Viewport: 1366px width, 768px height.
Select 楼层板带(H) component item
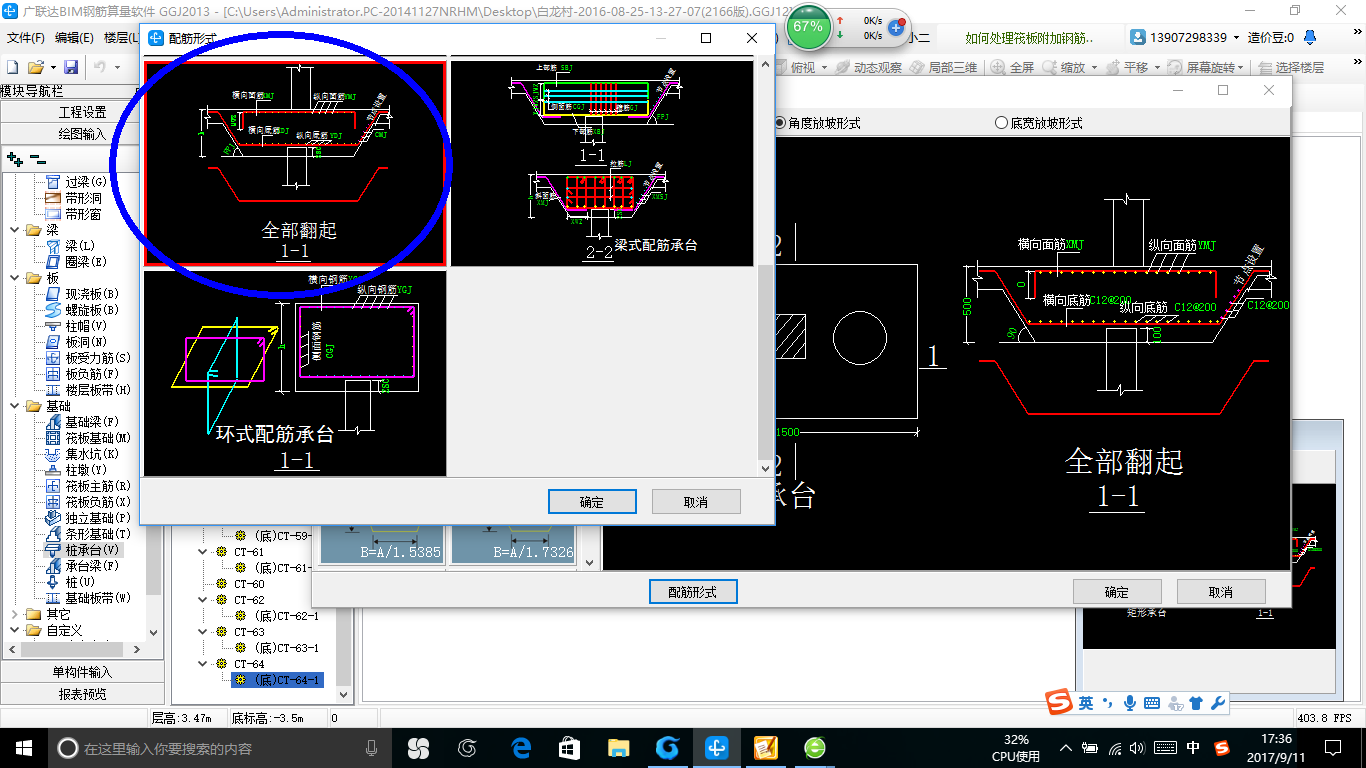pos(98,390)
